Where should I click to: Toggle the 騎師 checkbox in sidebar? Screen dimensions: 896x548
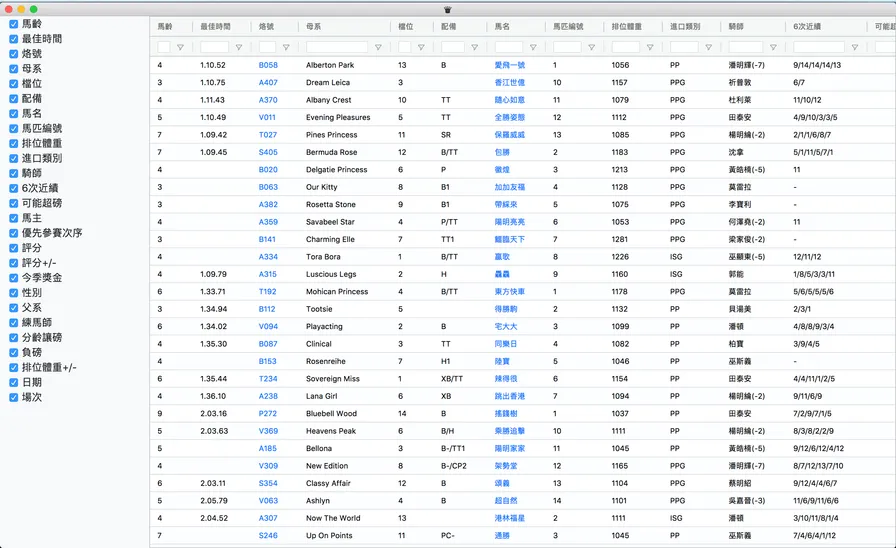[14, 173]
